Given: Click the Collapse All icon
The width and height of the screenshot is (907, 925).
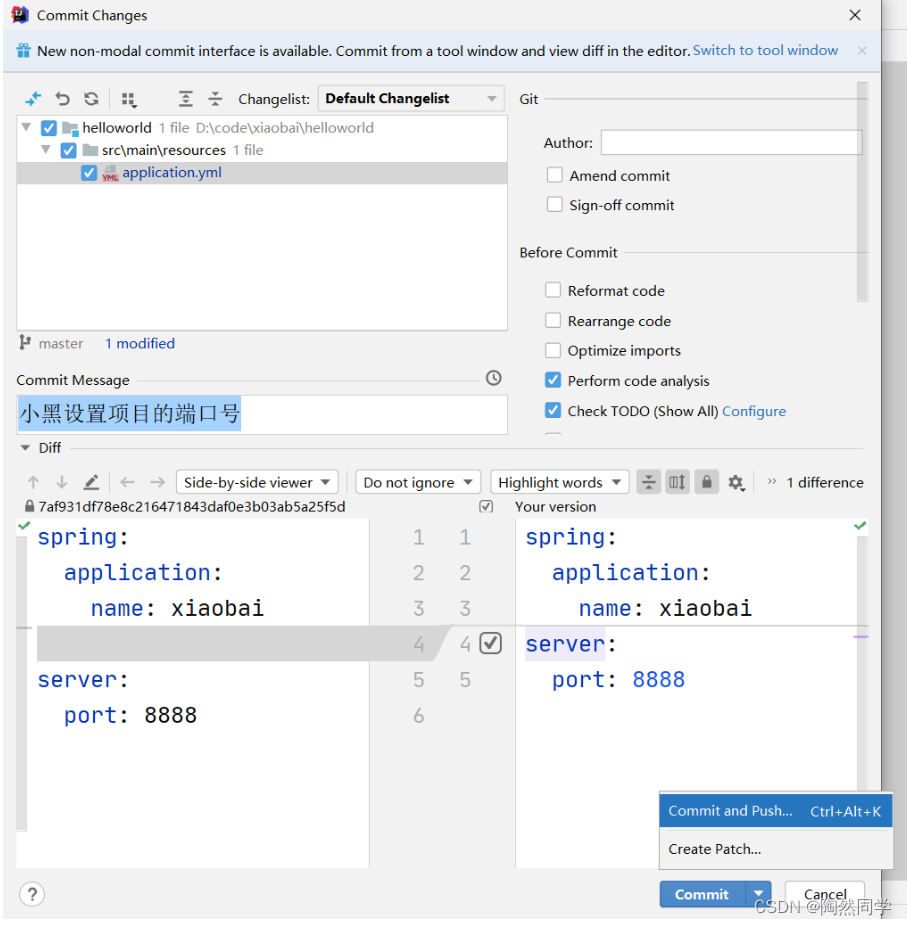Looking at the screenshot, I should [214, 98].
